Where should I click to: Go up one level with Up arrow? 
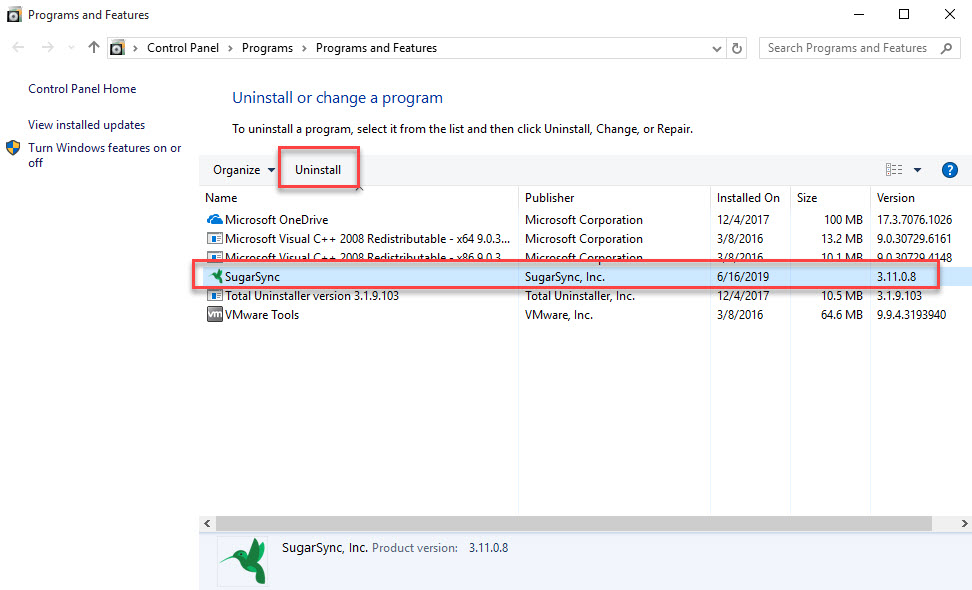point(94,47)
